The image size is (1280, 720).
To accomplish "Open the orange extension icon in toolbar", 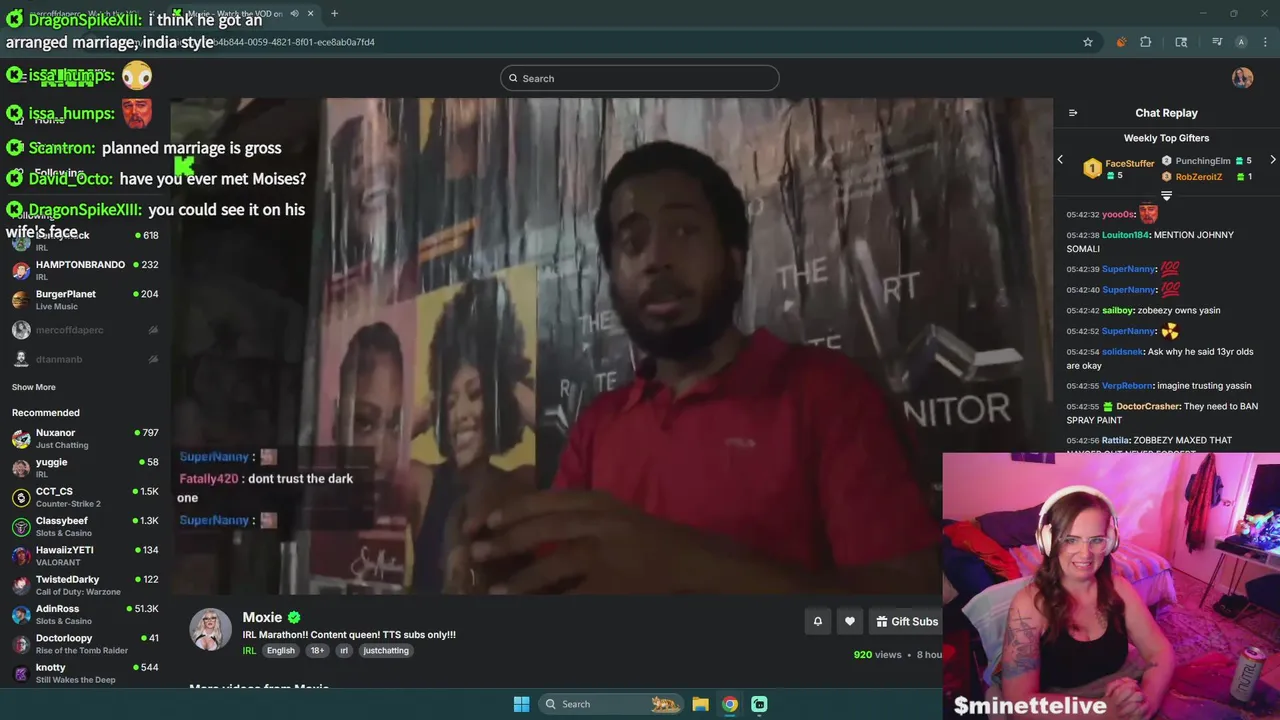I will (1120, 42).
